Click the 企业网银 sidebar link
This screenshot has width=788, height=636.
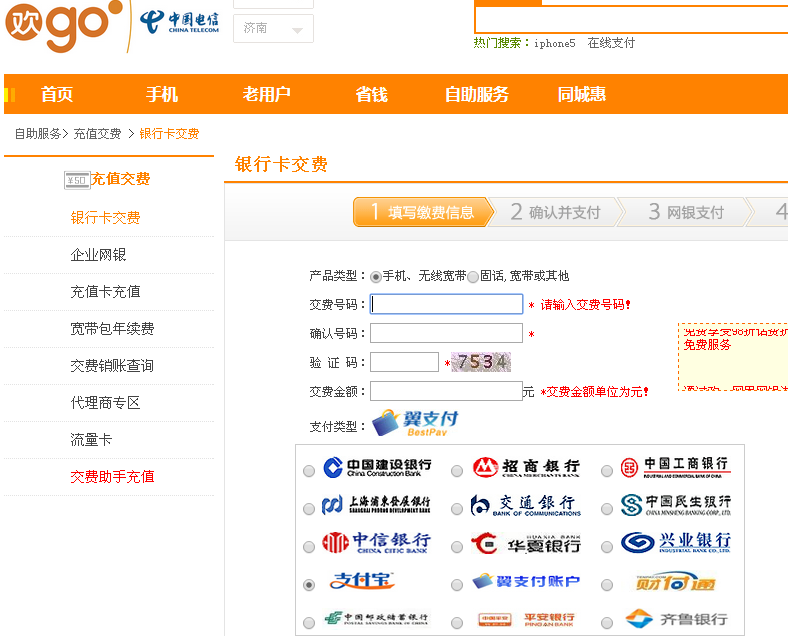click(x=98, y=255)
